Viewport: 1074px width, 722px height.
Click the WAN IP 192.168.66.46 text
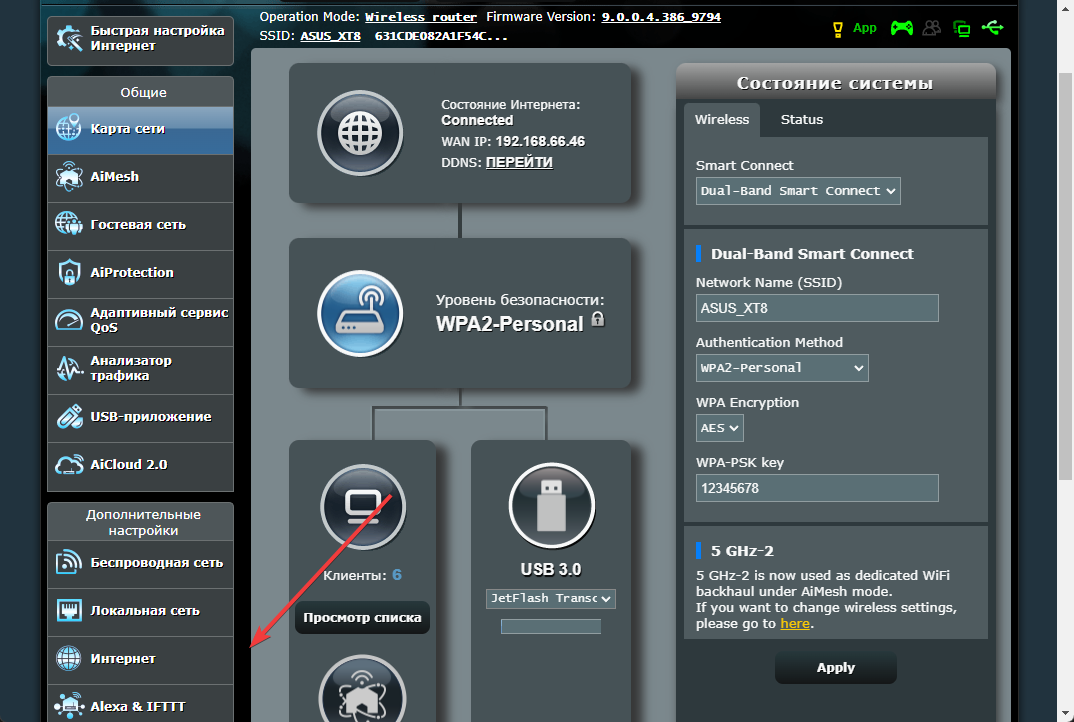tap(540, 142)
